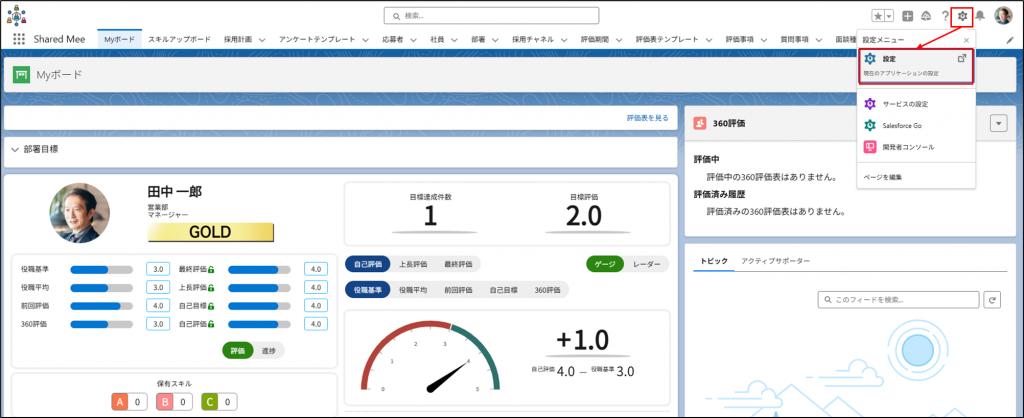This screenshot has width=1024, height=418.
Task: Click the global search field
Action: point(491,16)
